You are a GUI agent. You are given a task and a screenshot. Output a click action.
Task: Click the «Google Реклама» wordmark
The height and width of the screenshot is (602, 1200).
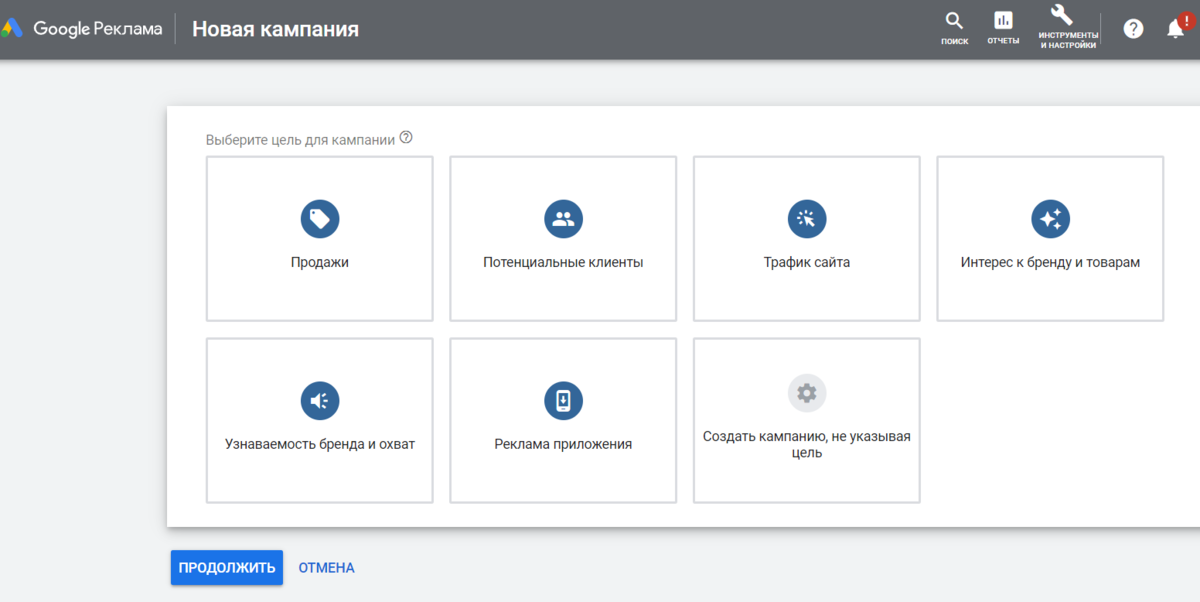point(98,29)
